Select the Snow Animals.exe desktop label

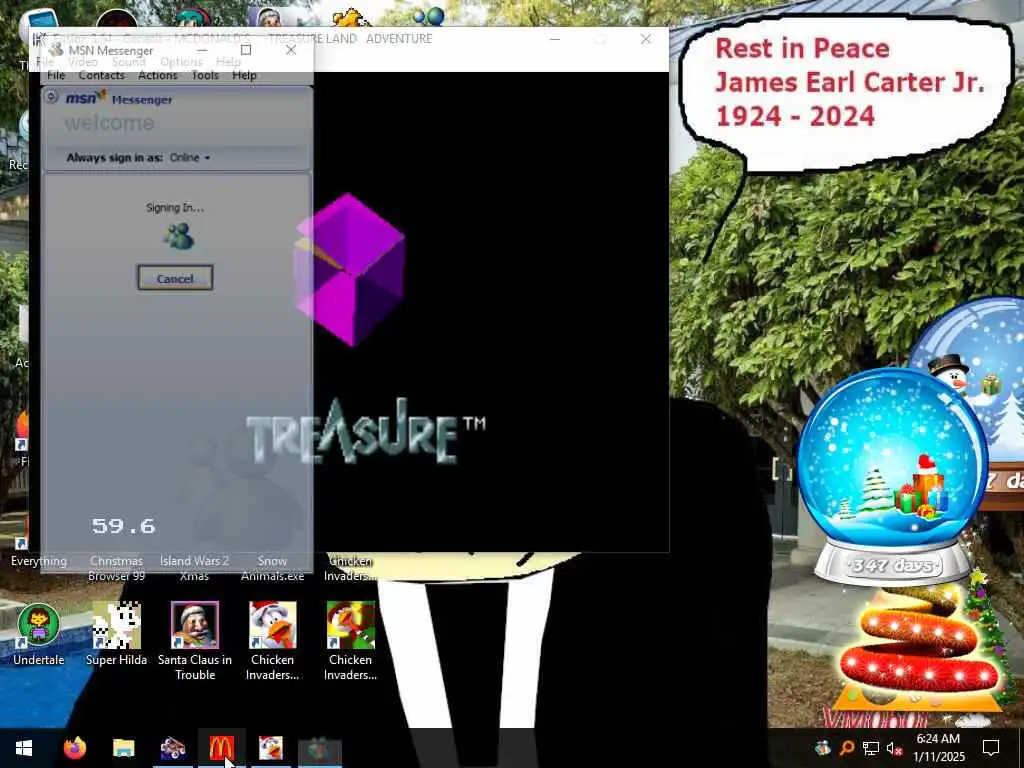(x=272, y=568)
